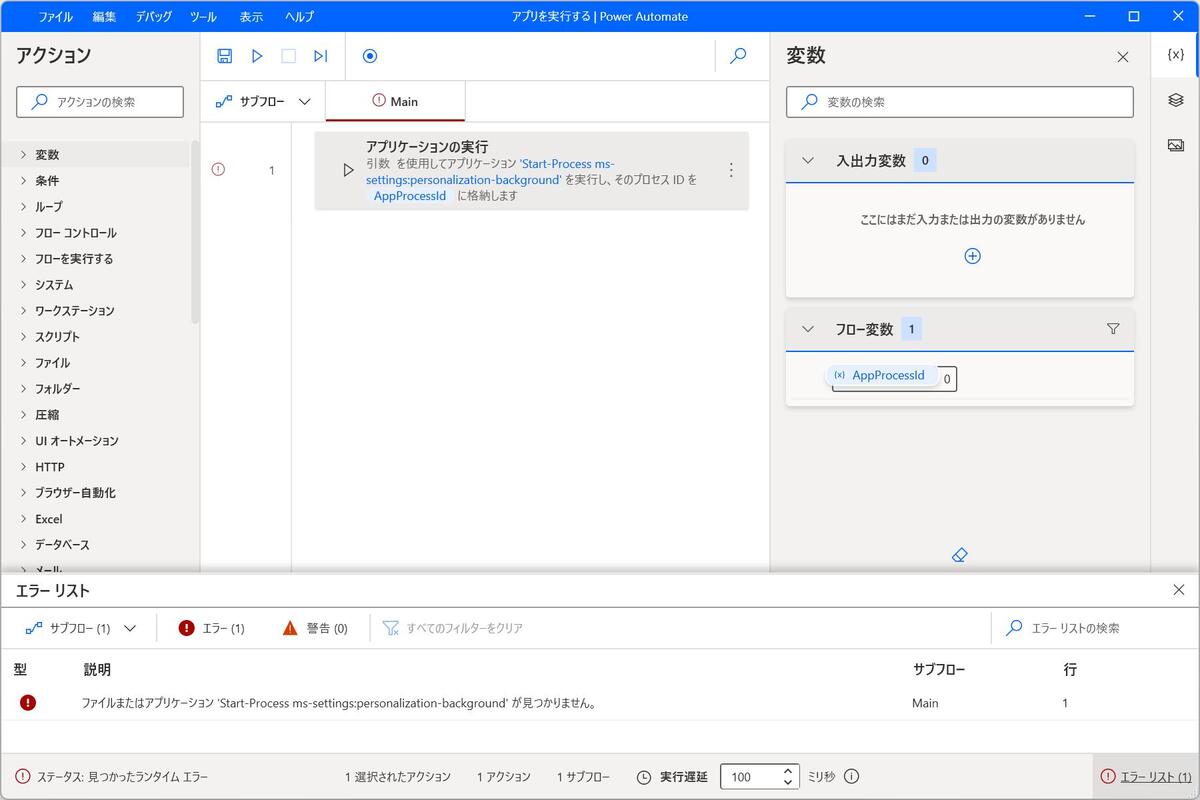Click the red error icon in the error row

[x=28, y=703]
